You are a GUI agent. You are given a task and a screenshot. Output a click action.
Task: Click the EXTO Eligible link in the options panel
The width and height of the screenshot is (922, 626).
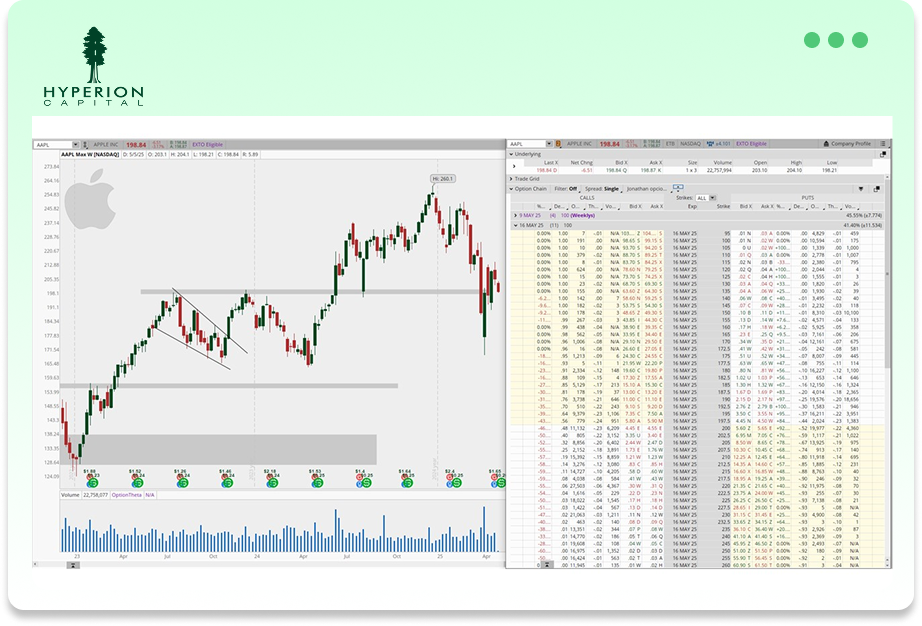click(x=751, y=144)
